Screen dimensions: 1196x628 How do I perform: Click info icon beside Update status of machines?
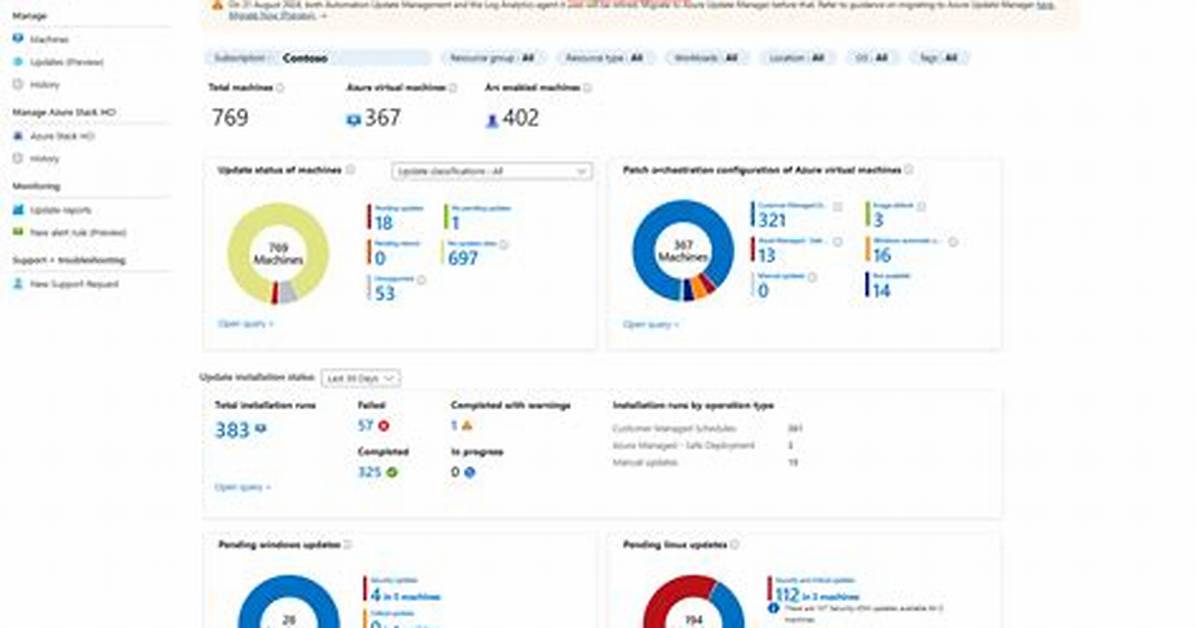[x=350, y=169]
